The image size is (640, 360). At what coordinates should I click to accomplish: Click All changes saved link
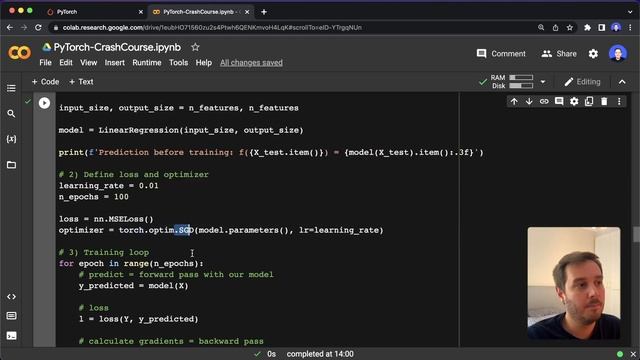[x=251, y=63]
